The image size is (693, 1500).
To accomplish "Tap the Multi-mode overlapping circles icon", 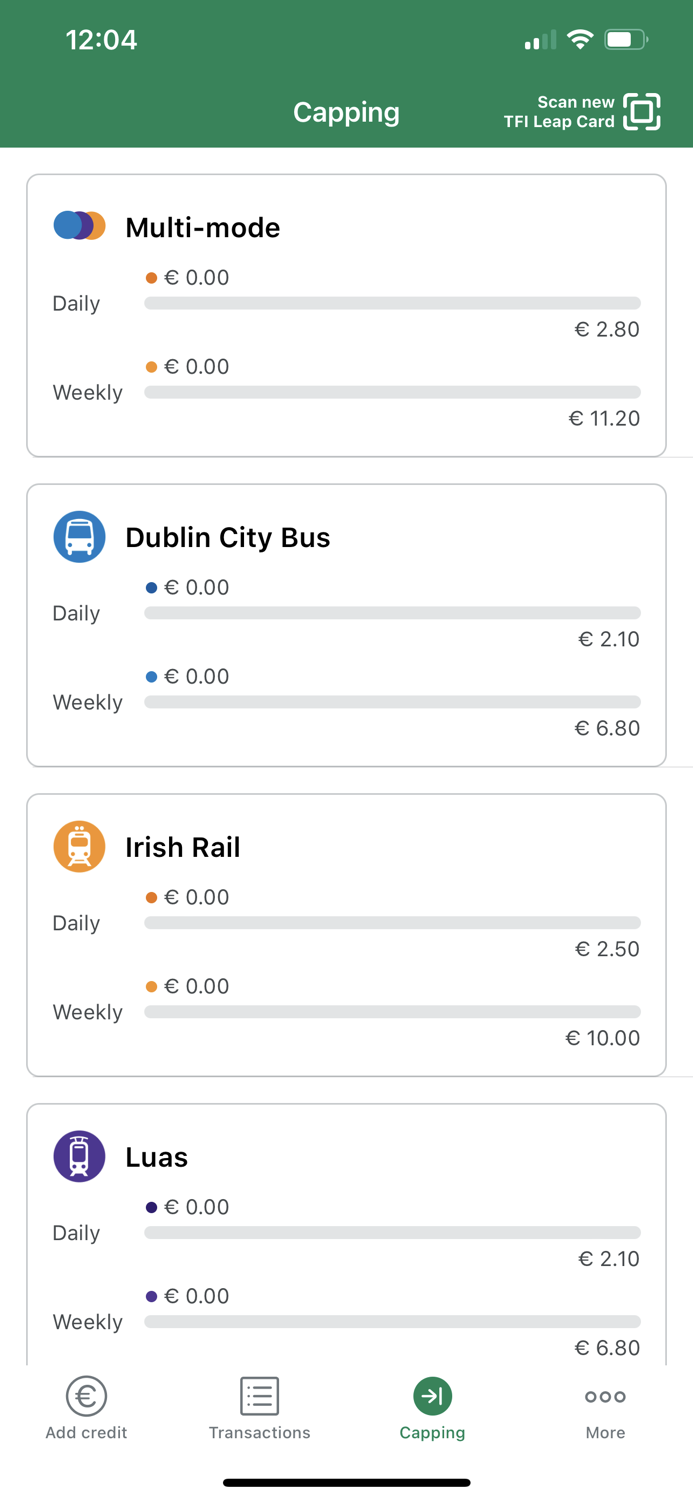I will pyautogui.click(x=79, y=226).
